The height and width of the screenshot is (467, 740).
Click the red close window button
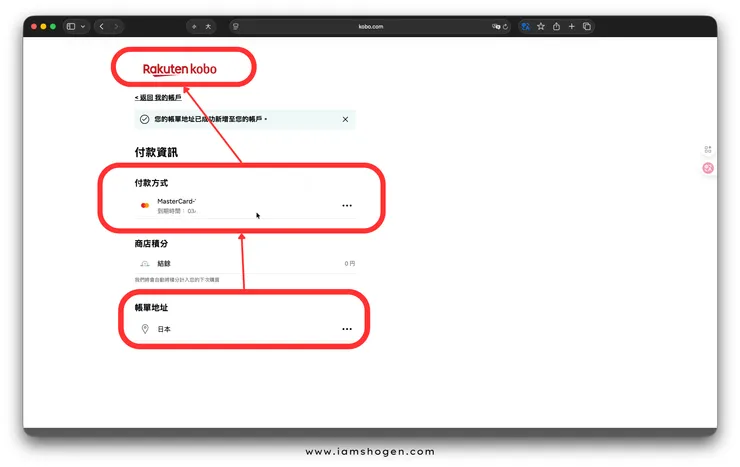(x=34, y=26)
